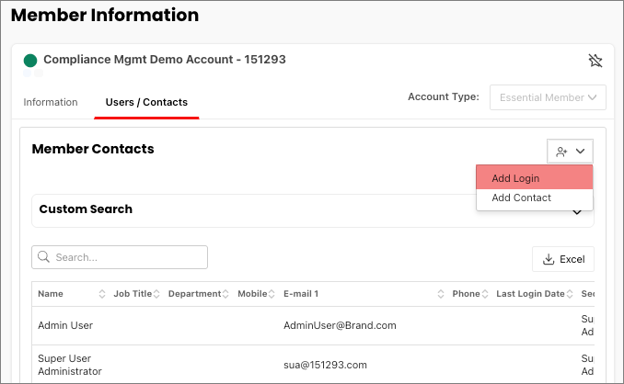Click the E-mail 1 column header

click(x=301, y=294)
